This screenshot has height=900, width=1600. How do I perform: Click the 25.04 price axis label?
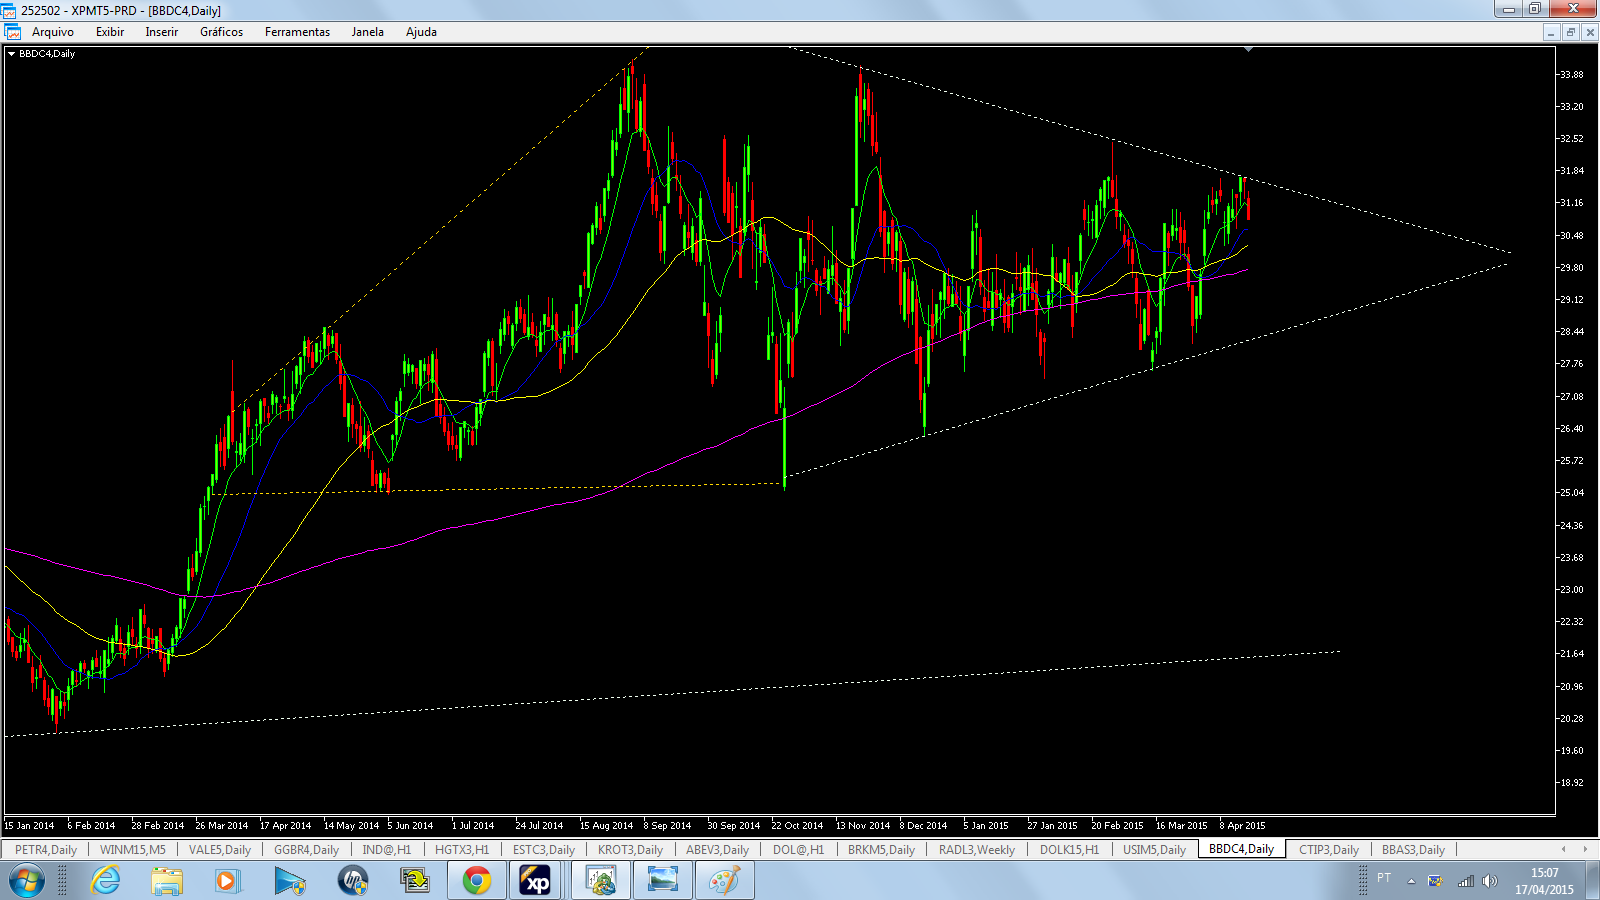click(1571, 493)
